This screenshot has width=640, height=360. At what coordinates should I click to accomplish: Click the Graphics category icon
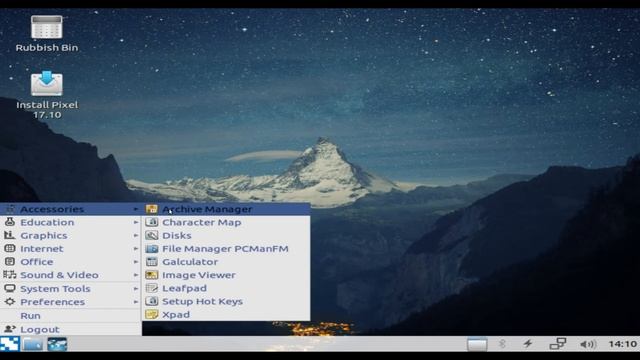pos(10,235)
